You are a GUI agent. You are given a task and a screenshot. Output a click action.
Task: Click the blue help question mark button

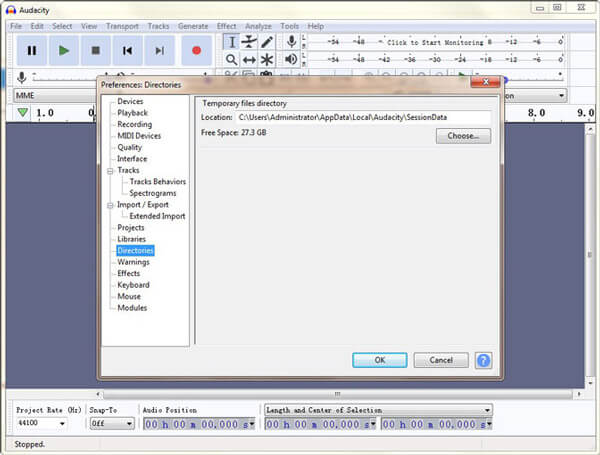point(483,360)
